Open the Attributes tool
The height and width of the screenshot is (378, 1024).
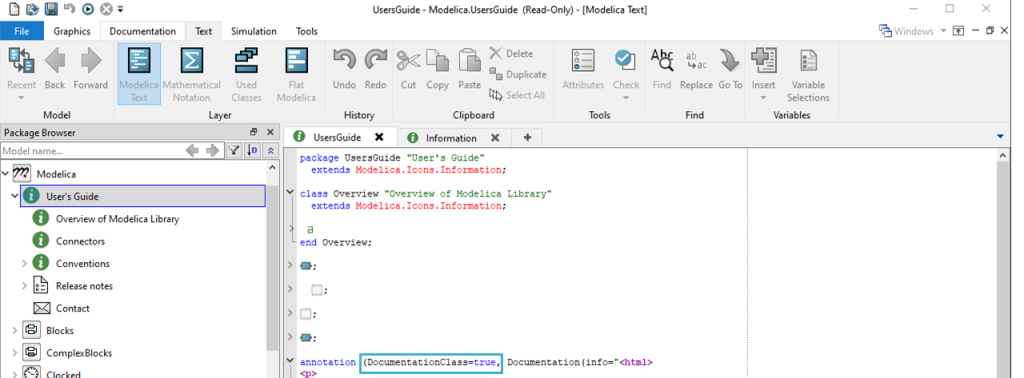tap(583, 69)
